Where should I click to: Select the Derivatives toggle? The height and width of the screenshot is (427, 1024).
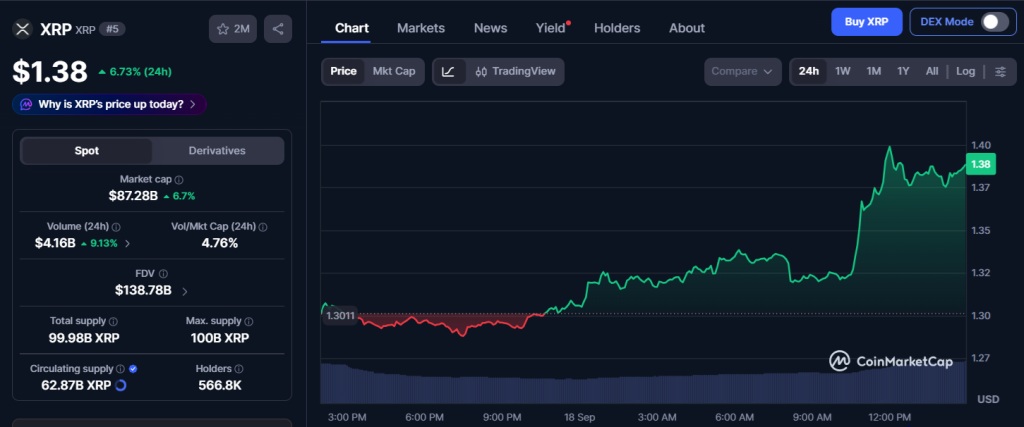pyautogui.click(x=217, y=151)
